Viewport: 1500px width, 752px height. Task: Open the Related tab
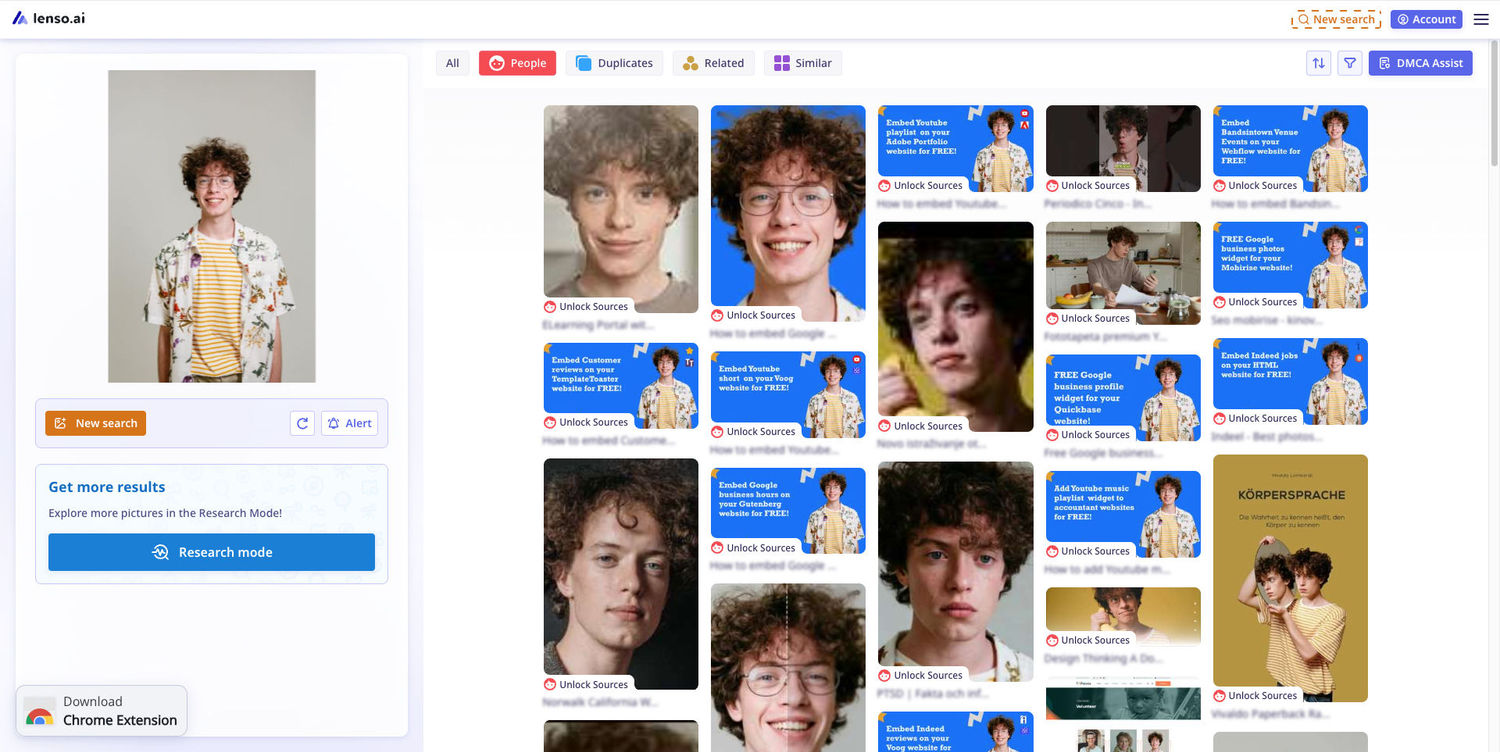[x=713, y=63]
